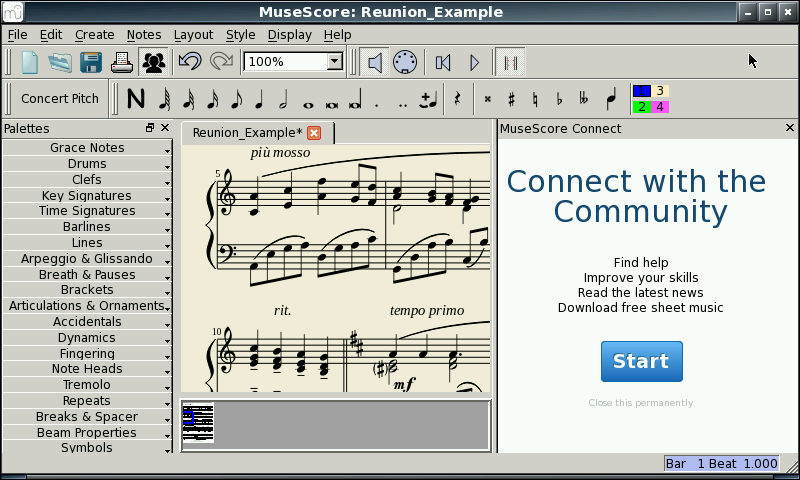Undo the last action
The width and height of the screenshot is (800, 480).
click(x=190, y=62)
